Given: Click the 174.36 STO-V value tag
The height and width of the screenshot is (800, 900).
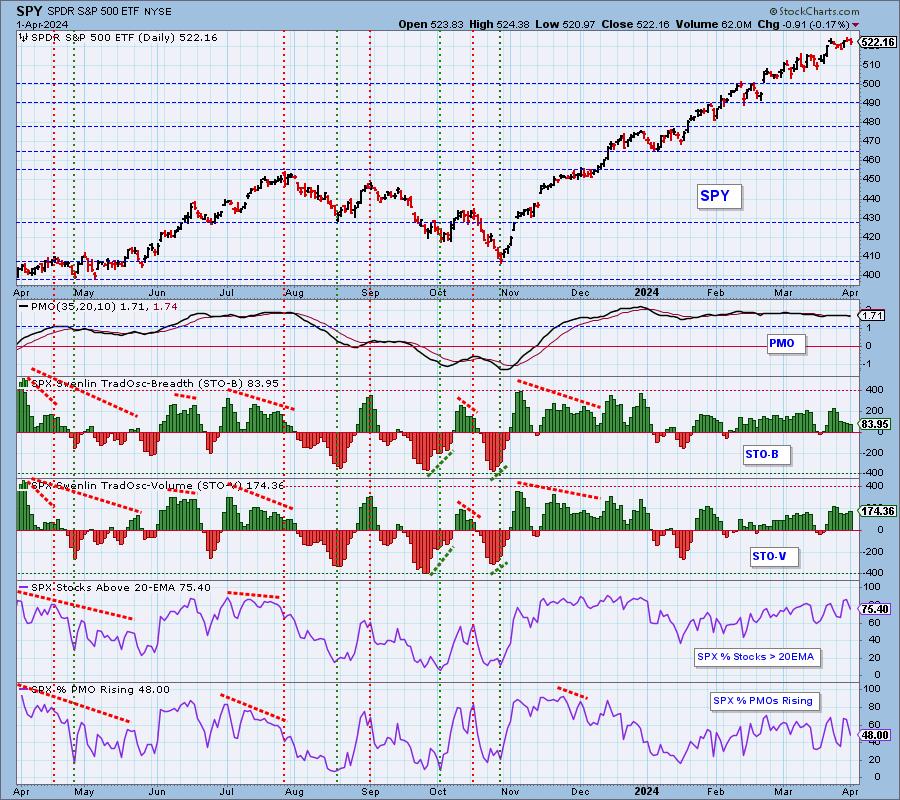Looking at the screenshot, I should coord(878,511).
